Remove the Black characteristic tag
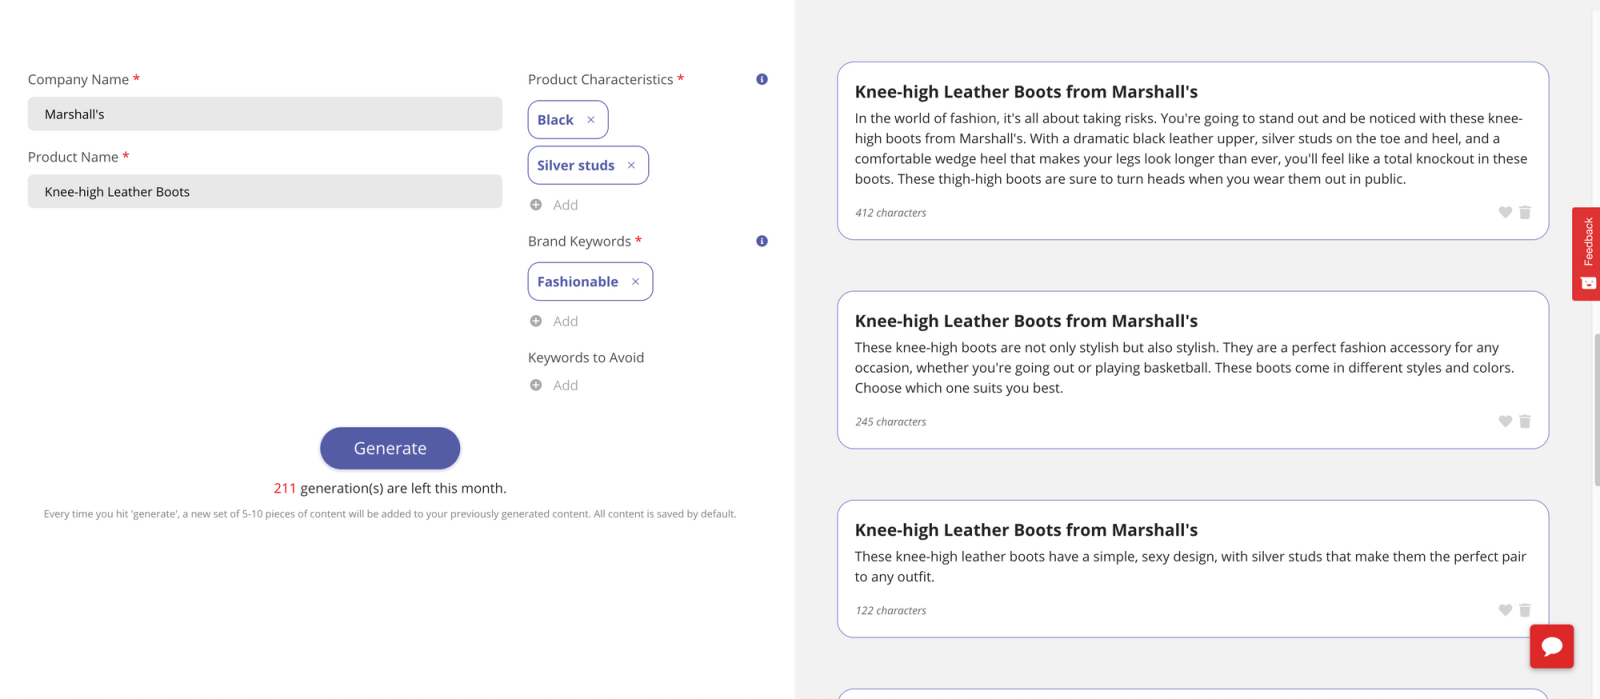 click(591, 120)
